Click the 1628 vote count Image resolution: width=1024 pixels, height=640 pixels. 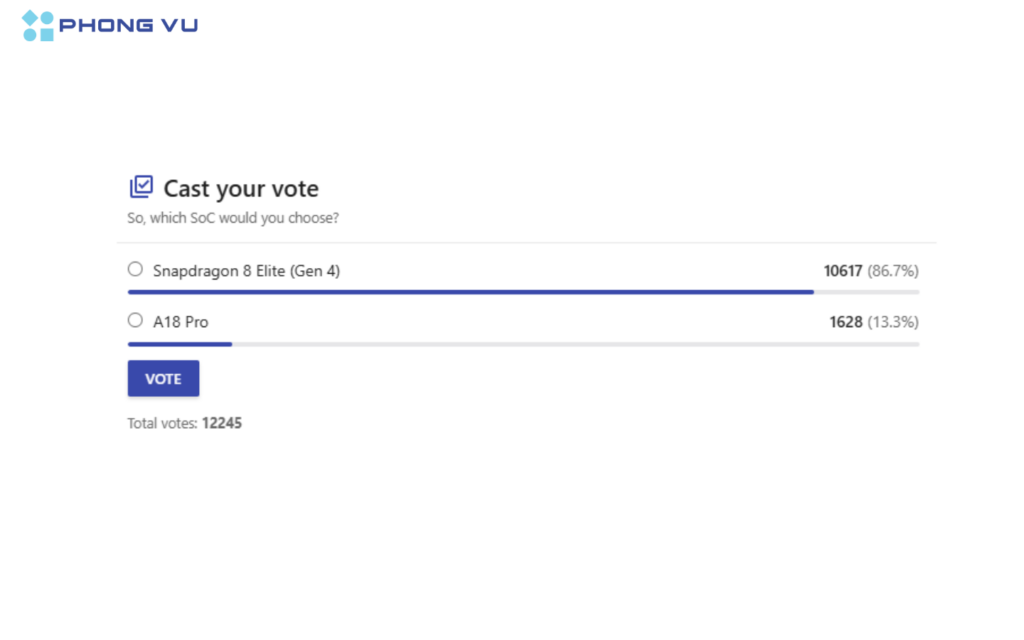(845, 322)
